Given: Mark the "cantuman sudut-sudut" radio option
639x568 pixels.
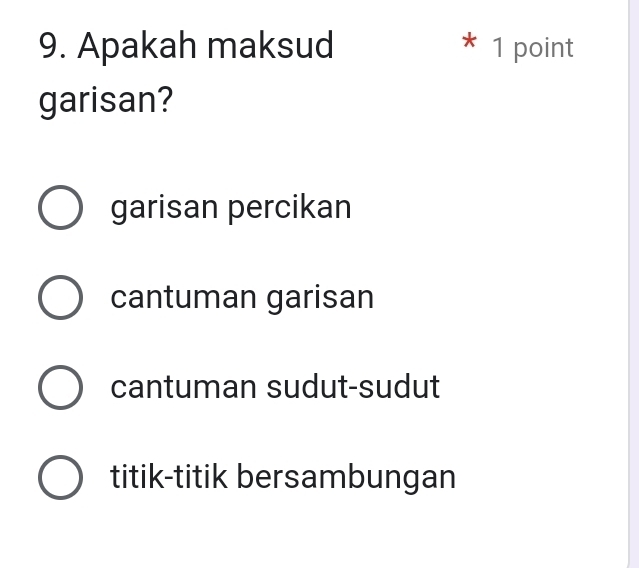Looking at the screenshot, I should (61, 388).
